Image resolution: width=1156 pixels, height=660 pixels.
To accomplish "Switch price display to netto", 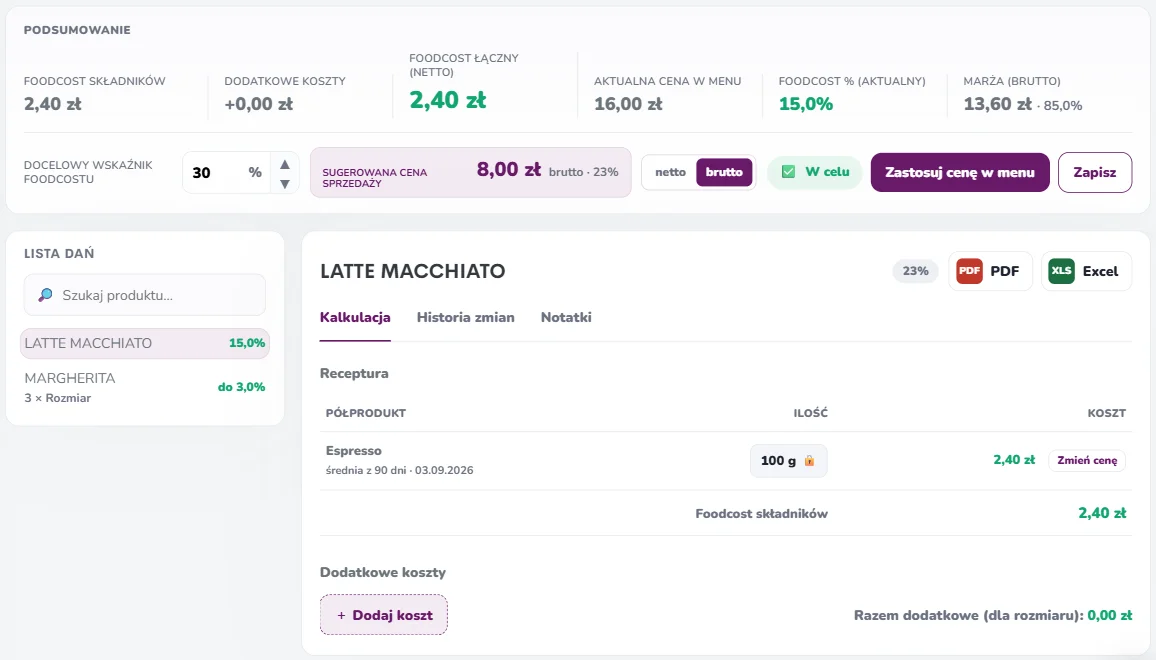I will [x=670, y=172].
